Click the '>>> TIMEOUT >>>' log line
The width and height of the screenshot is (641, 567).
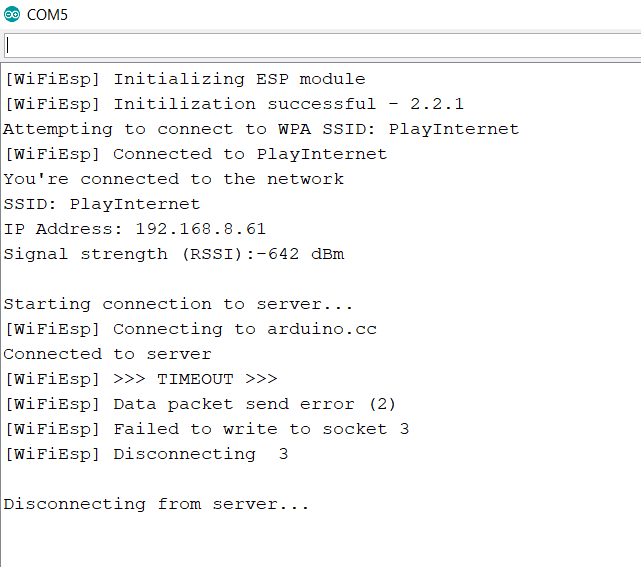(x=141, y=379)
